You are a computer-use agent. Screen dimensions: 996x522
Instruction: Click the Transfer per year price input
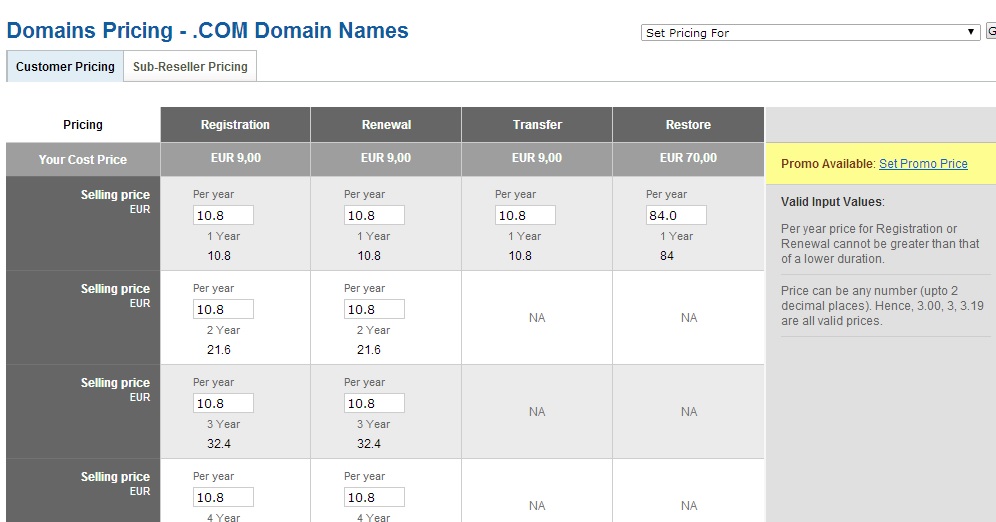525,215
